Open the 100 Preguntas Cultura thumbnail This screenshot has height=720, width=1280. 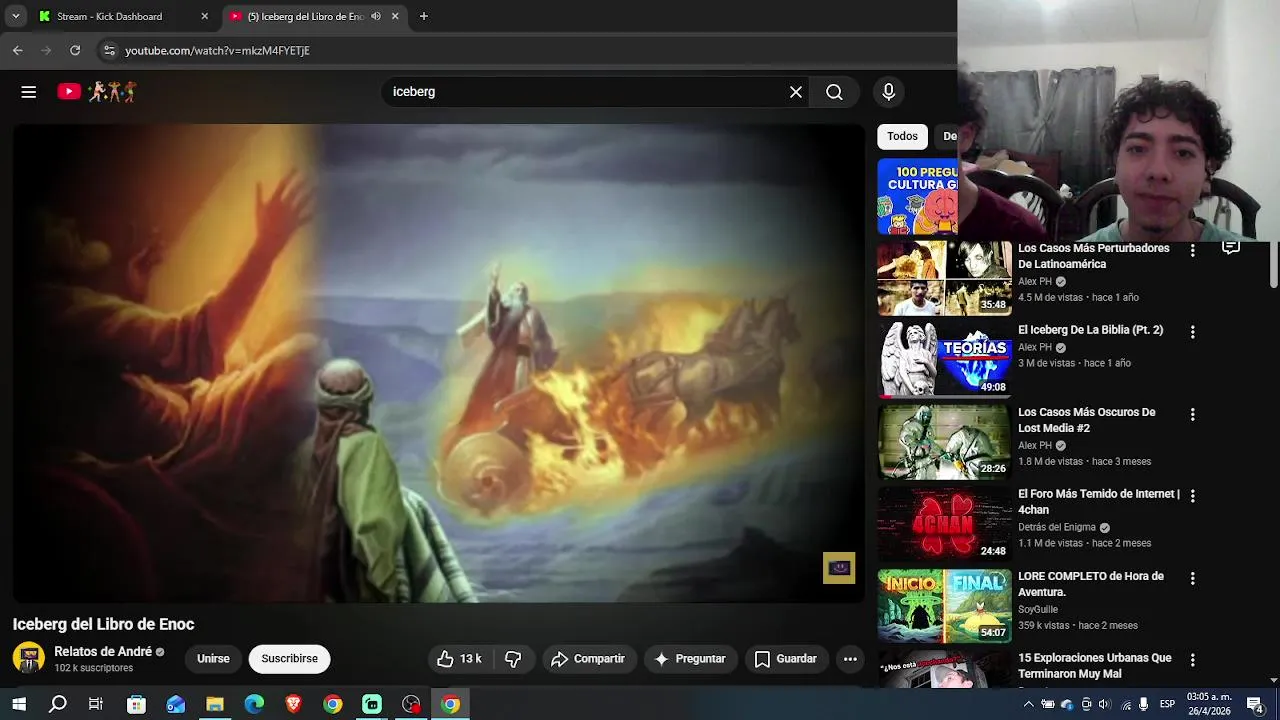pos(917,196)
